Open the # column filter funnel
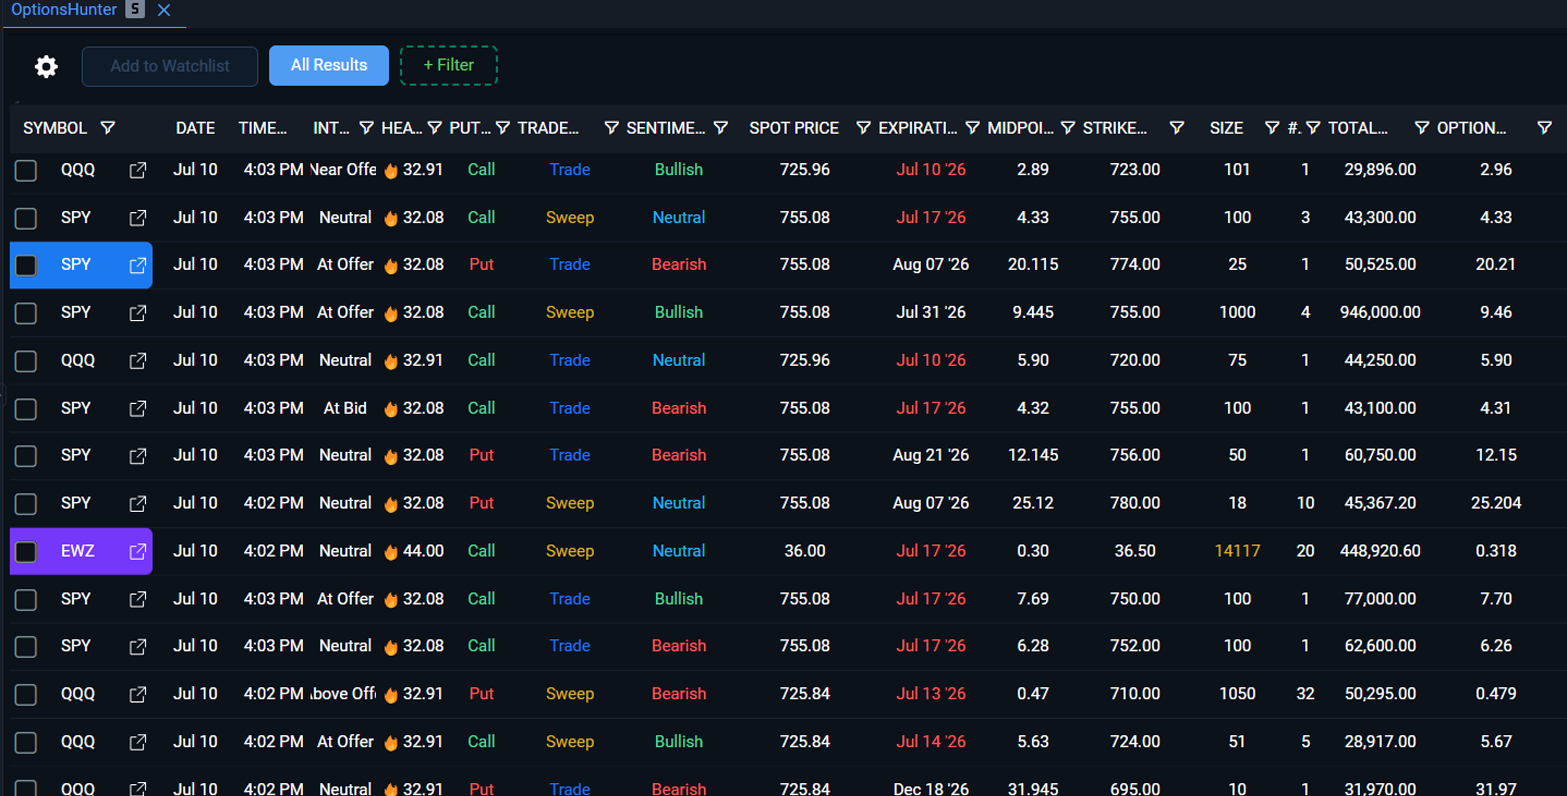 tap(1313, 128)
